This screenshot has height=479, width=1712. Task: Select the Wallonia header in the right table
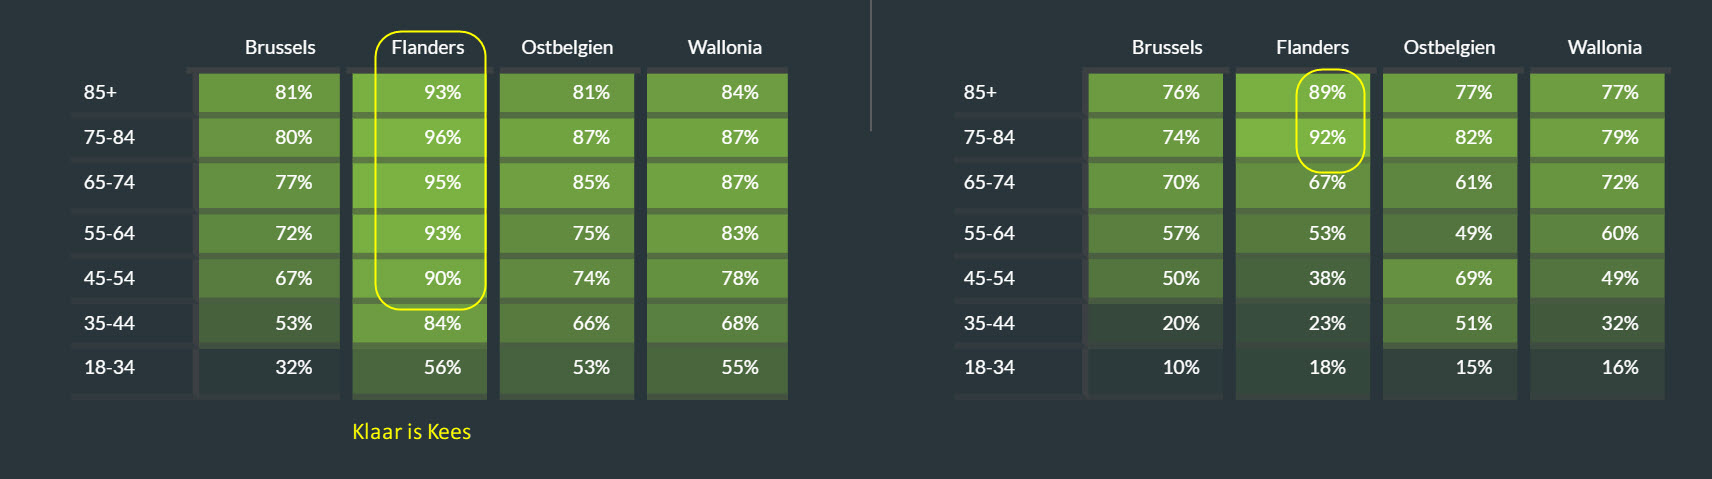click(x=1604, y=47)
